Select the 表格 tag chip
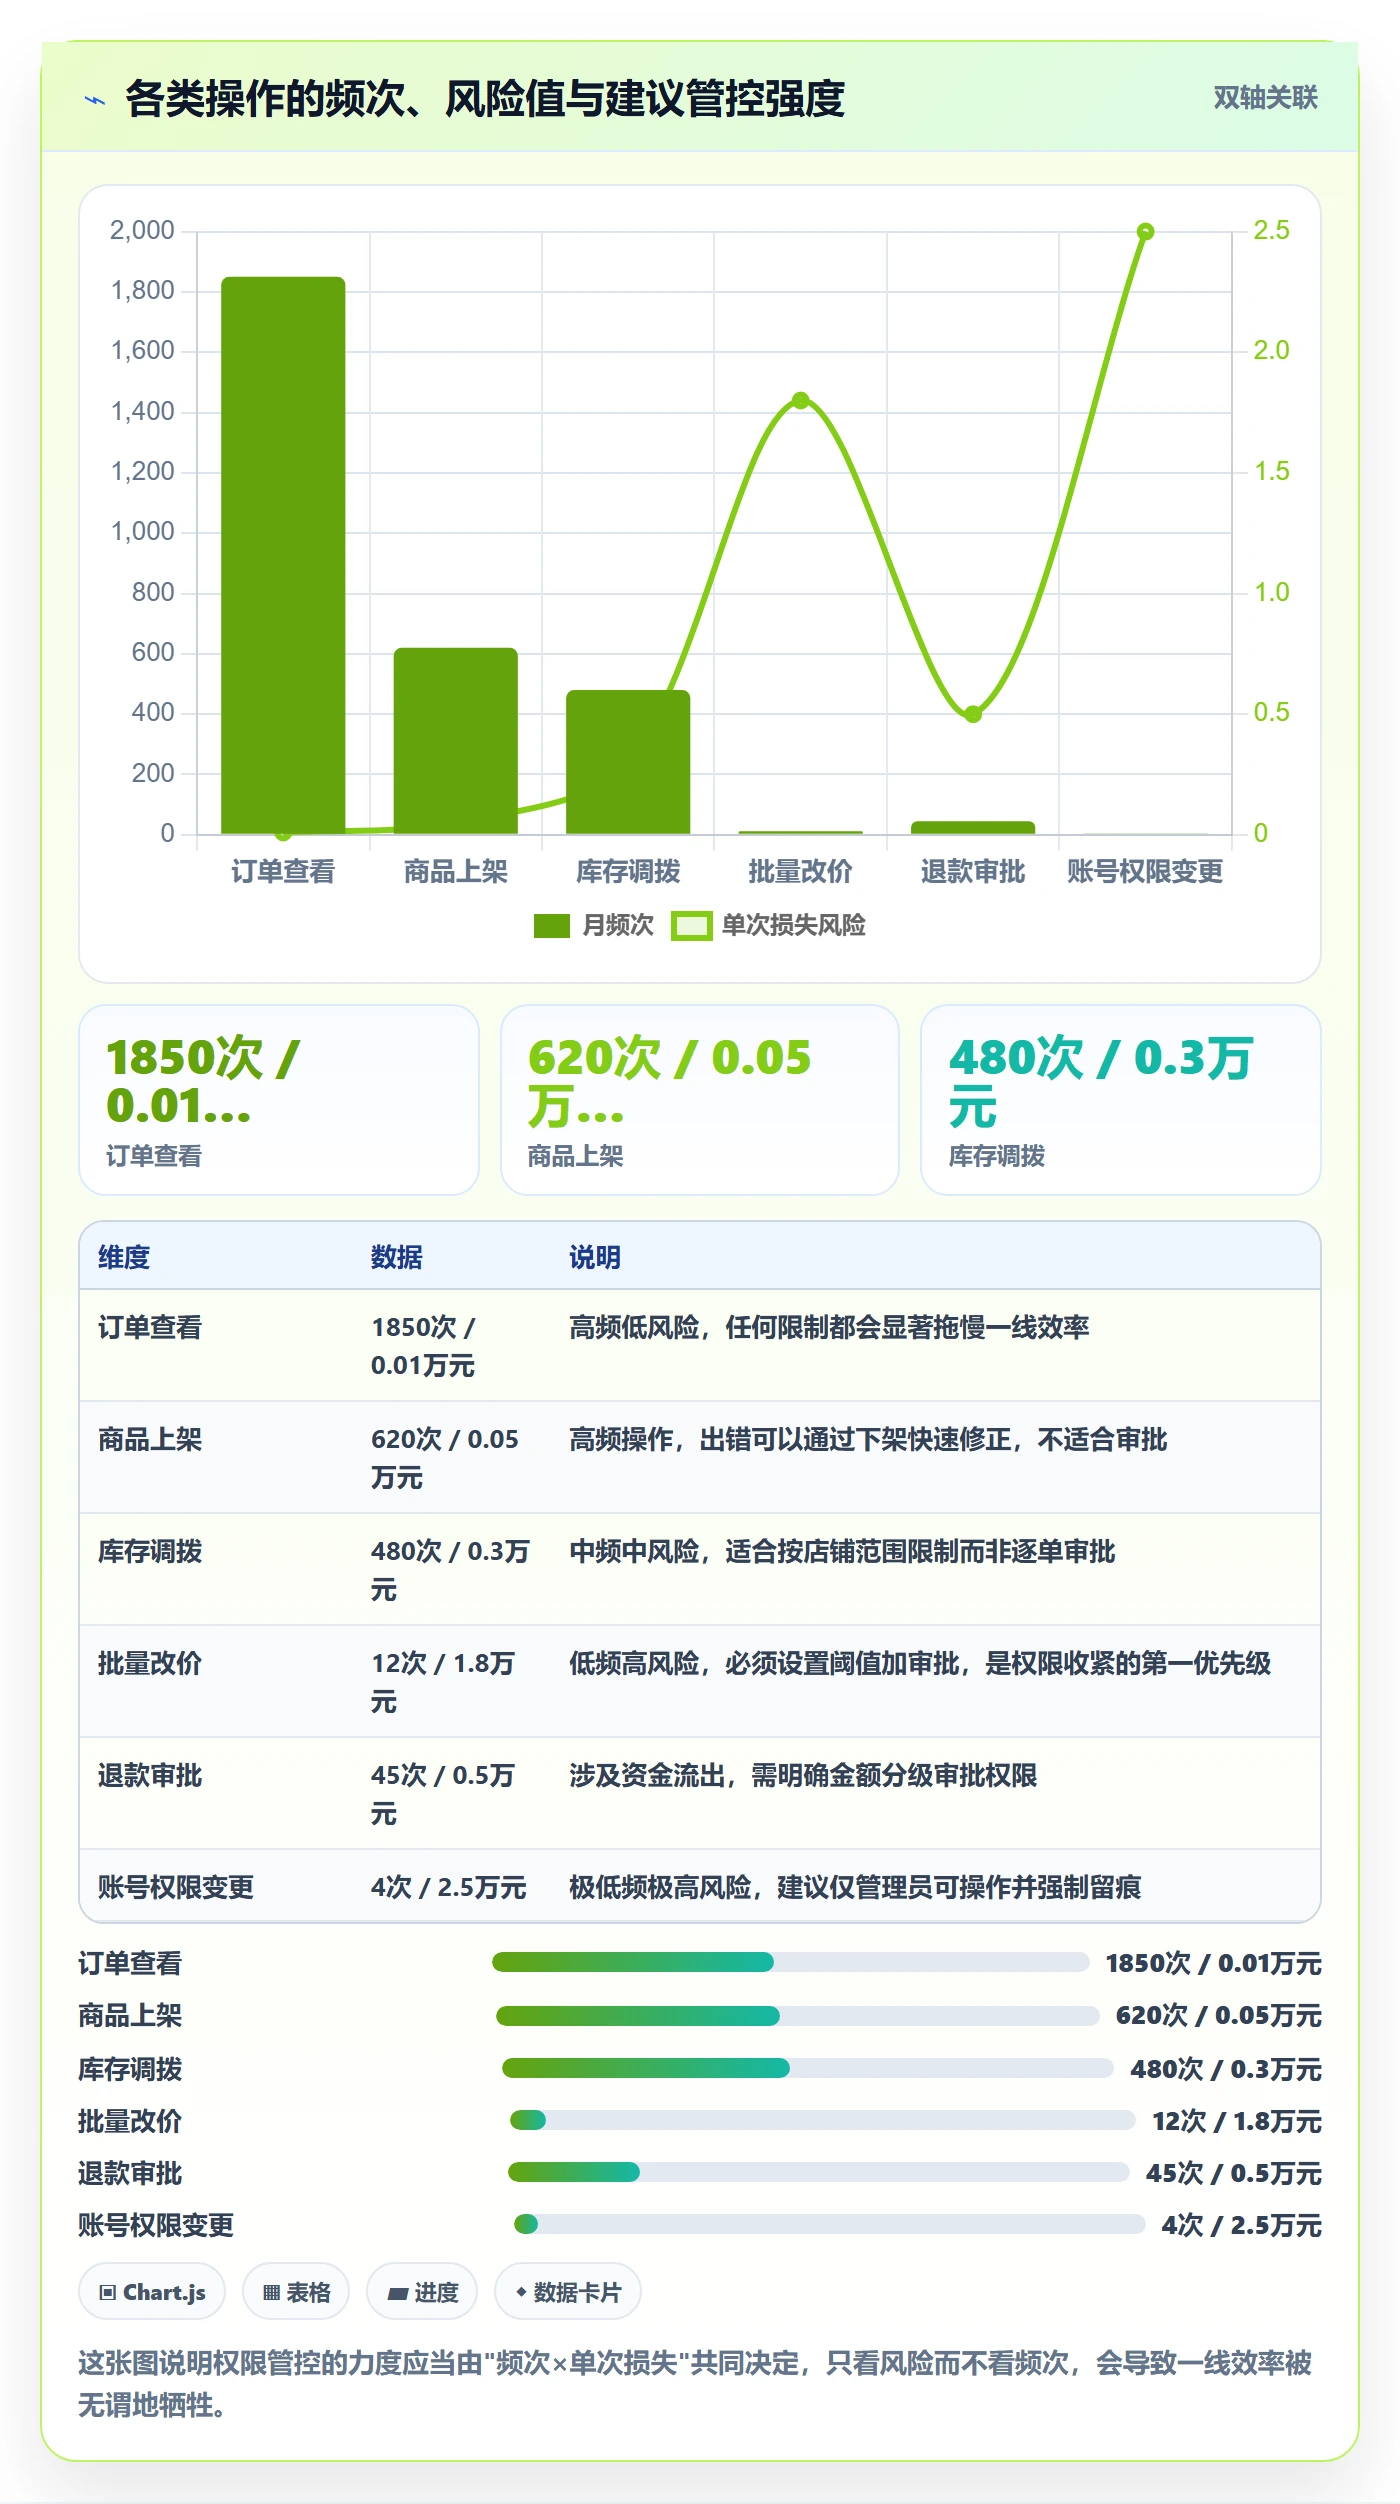 click(x=296, y=2291)
